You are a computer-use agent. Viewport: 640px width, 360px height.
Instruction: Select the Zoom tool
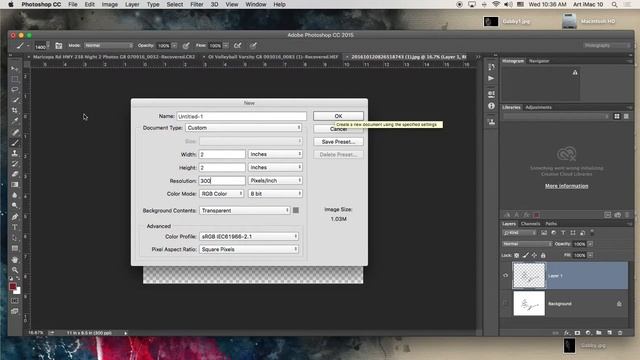15,270
